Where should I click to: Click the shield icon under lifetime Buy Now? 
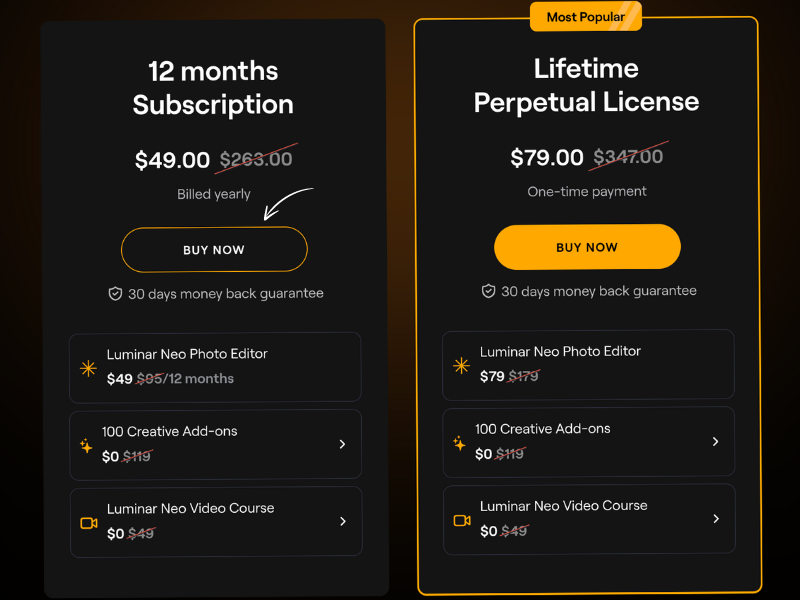click(488, 291)
